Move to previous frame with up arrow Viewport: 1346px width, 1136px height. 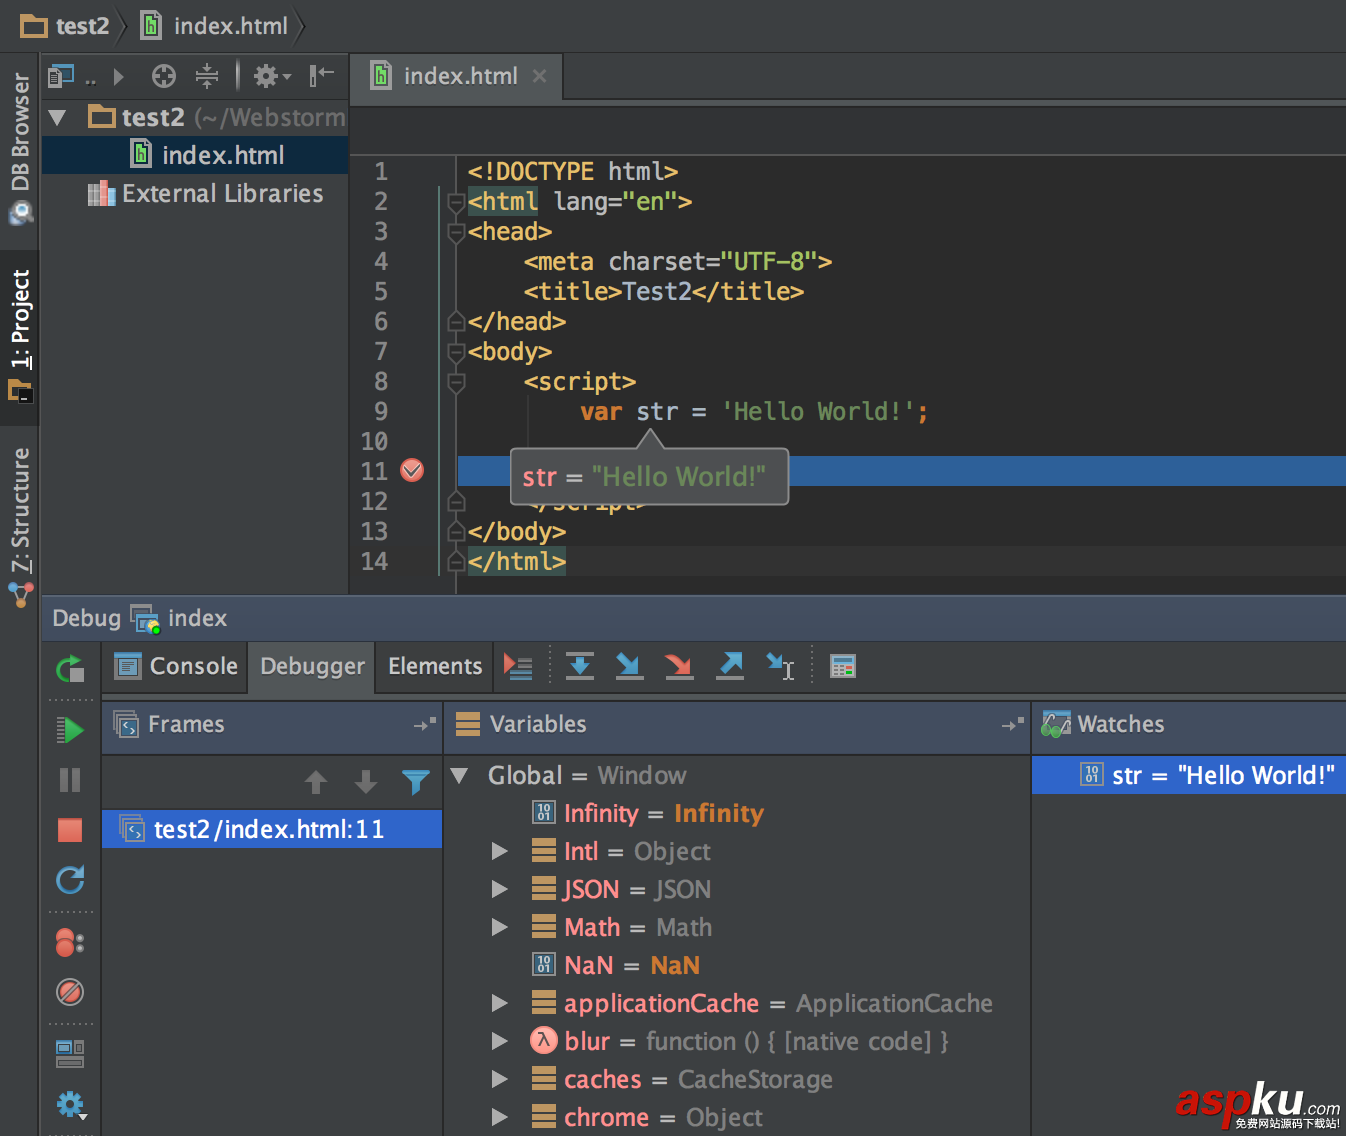(x=316, y=782)
